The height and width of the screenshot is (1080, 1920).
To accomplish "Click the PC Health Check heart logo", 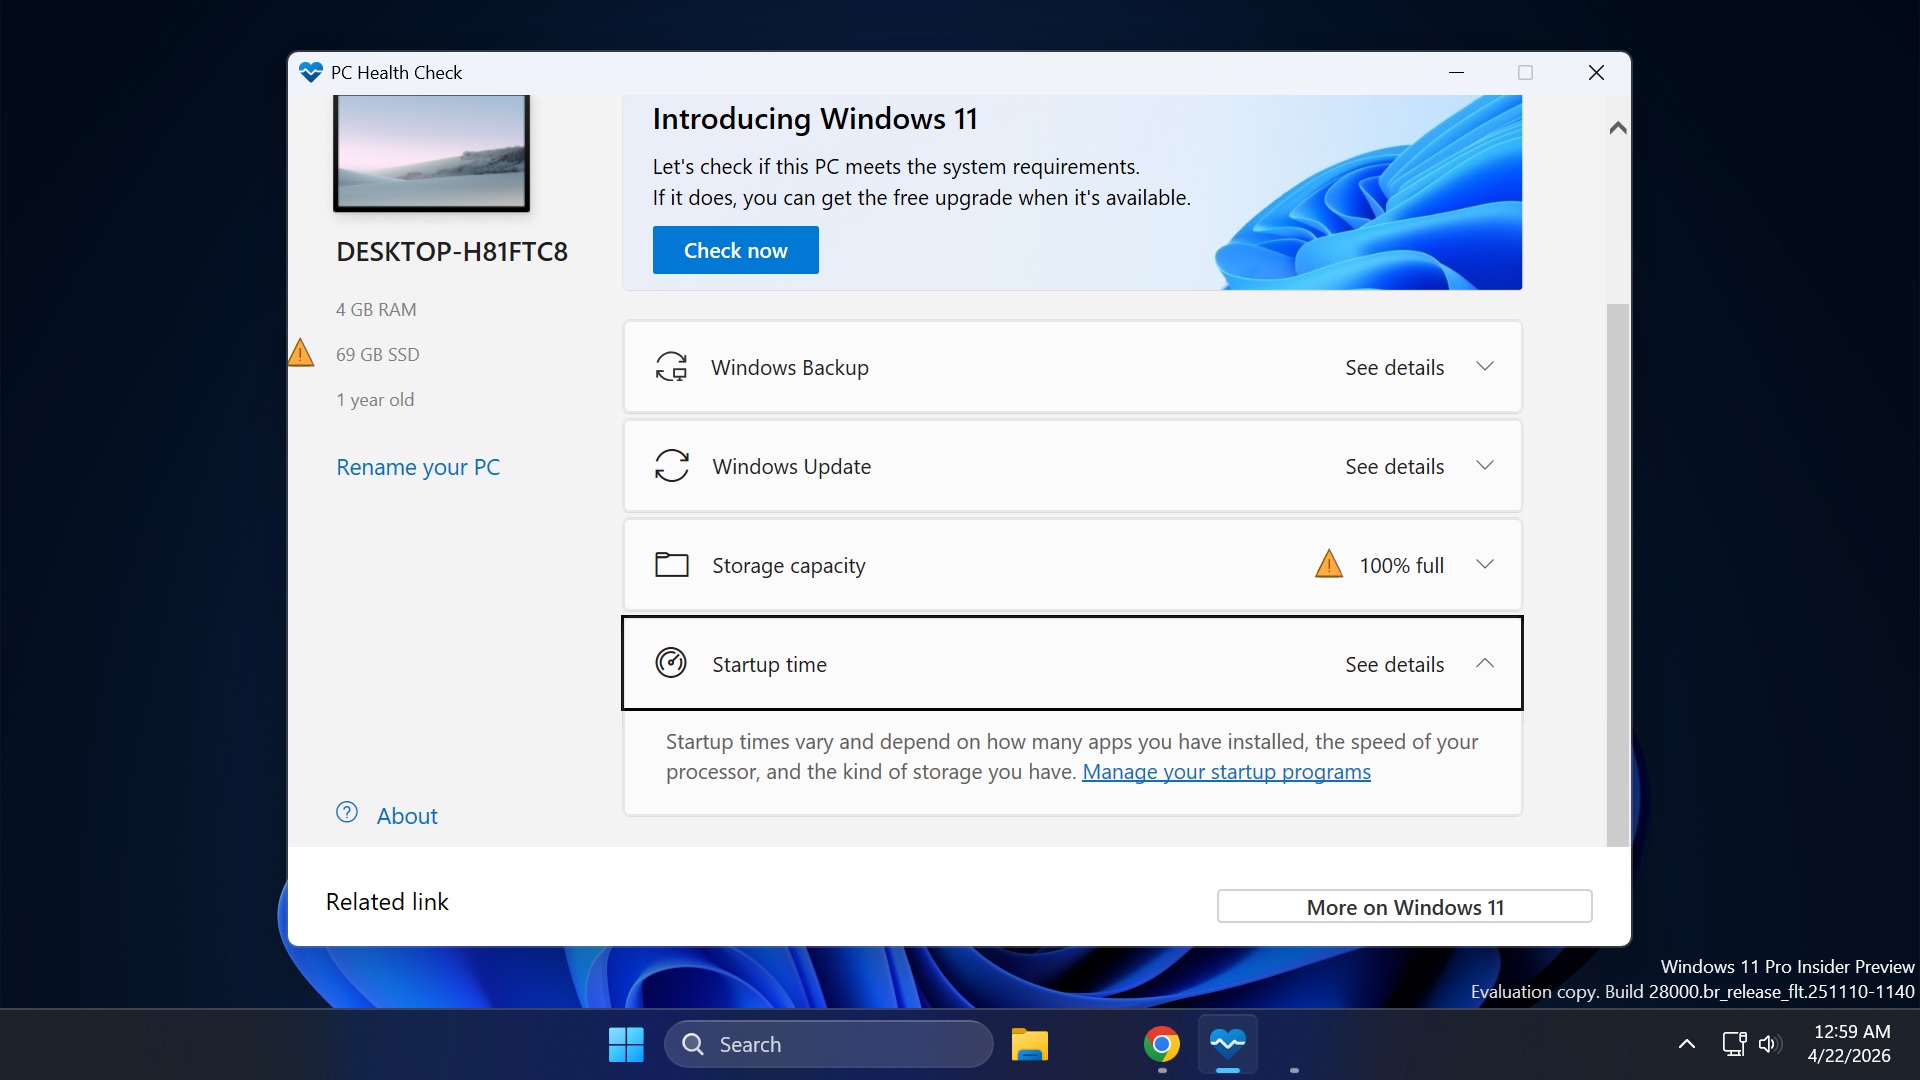I will coord(310,71).
